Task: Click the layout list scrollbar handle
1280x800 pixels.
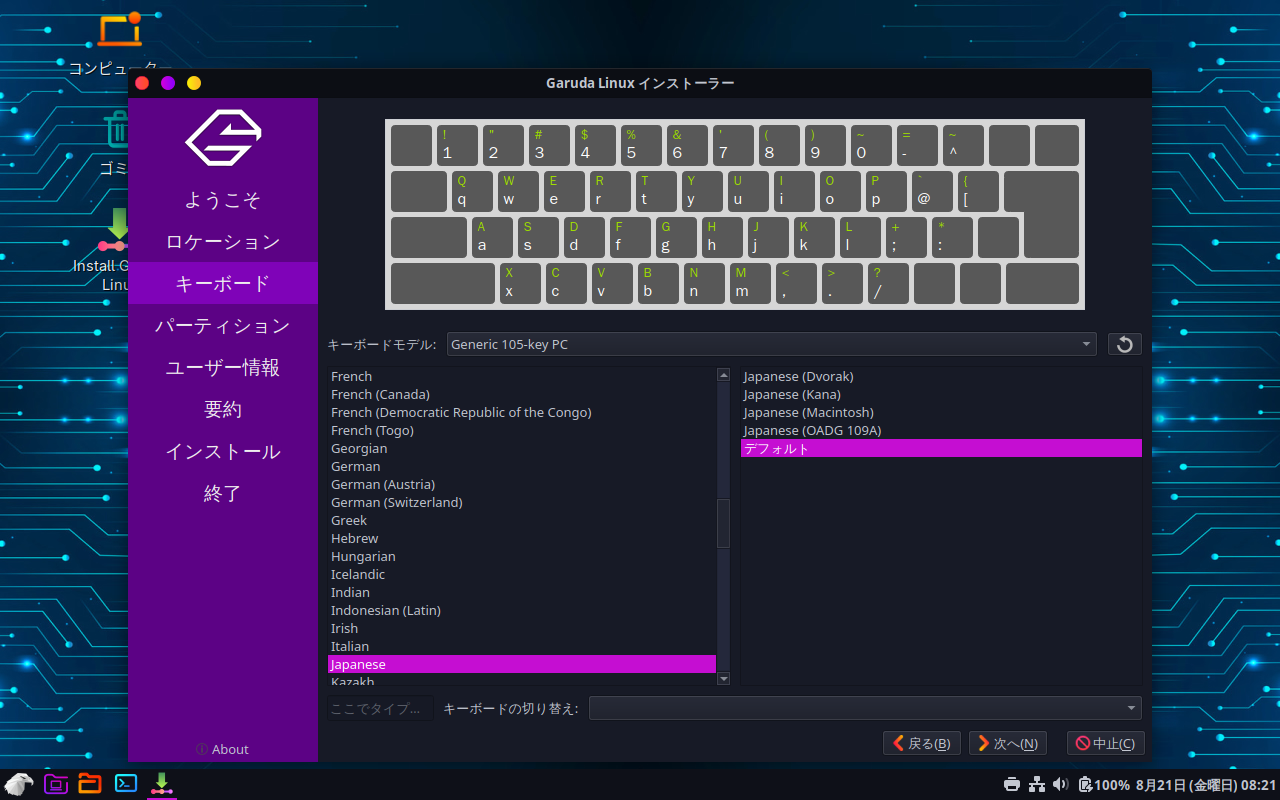Action: (x=724, y=522)
